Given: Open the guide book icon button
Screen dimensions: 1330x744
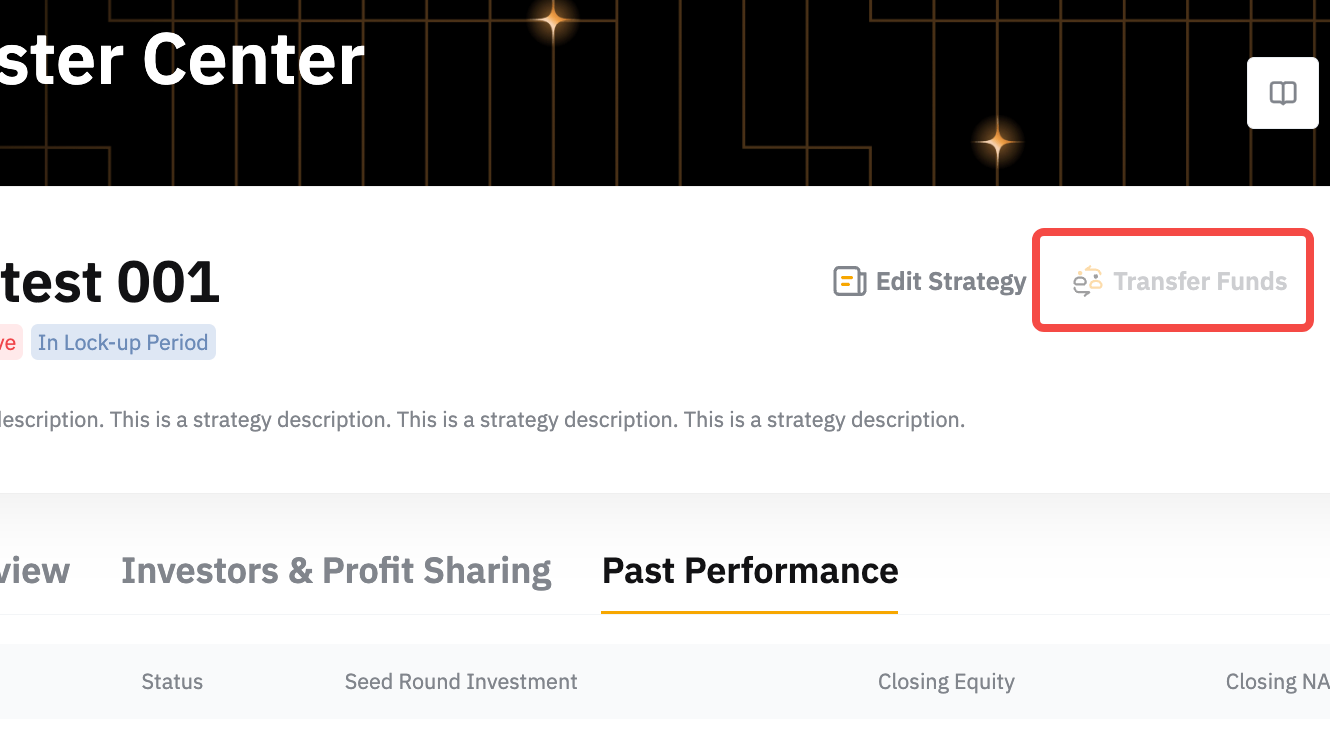Looking at the screenshot, I should coord(1282,93).
